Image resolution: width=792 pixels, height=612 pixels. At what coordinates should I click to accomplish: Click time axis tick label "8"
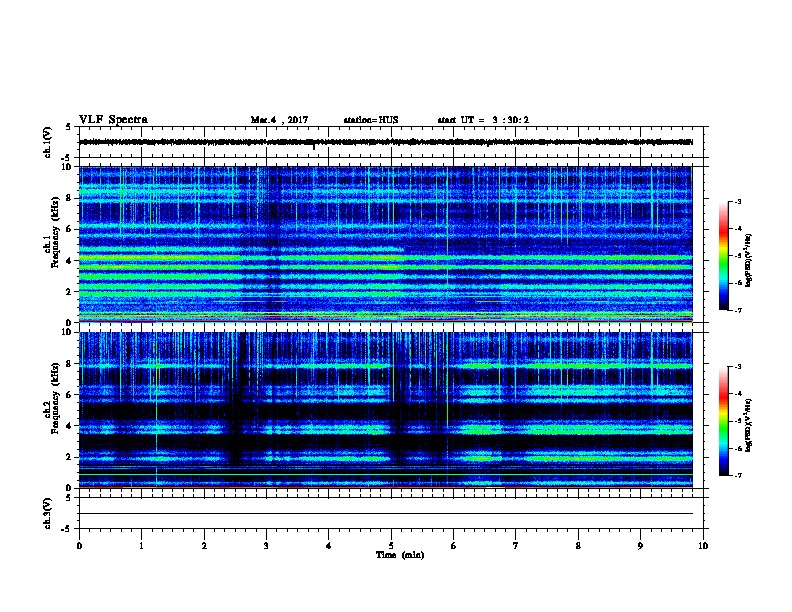point(578,545)
